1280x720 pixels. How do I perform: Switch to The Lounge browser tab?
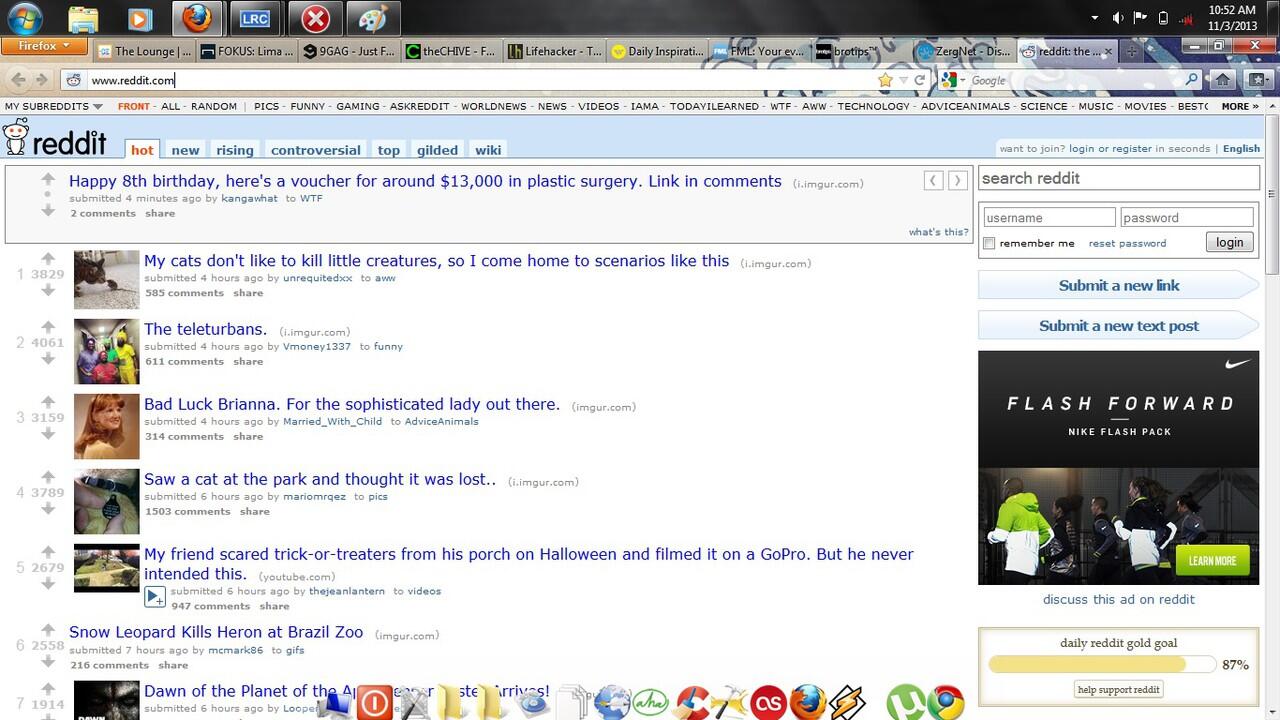(x=146, y=51)
